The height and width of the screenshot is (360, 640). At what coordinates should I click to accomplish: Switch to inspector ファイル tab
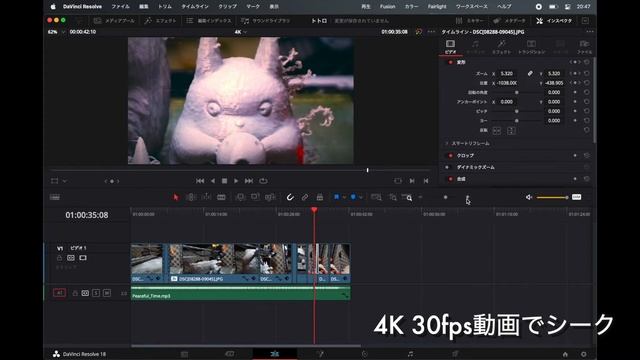[x=584, y=47]
